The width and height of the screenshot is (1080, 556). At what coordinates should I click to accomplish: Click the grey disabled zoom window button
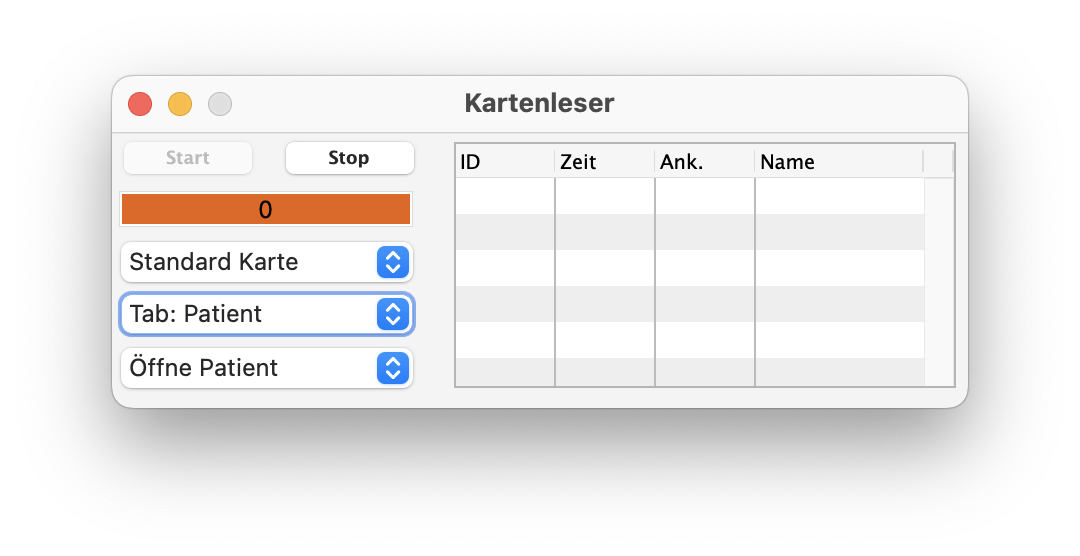220,104
